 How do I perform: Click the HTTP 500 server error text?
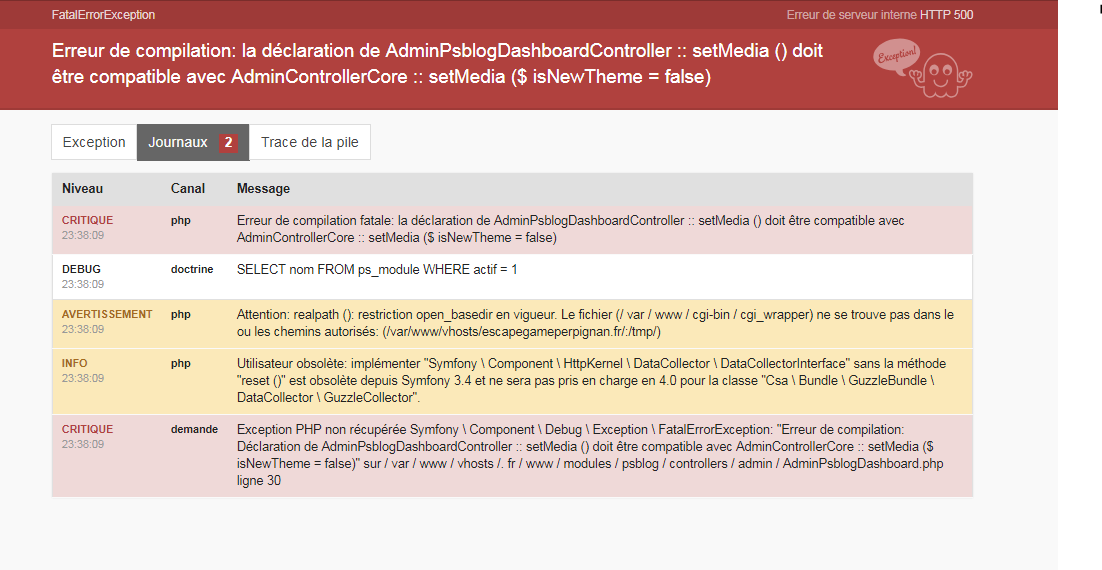coord(880,15)
